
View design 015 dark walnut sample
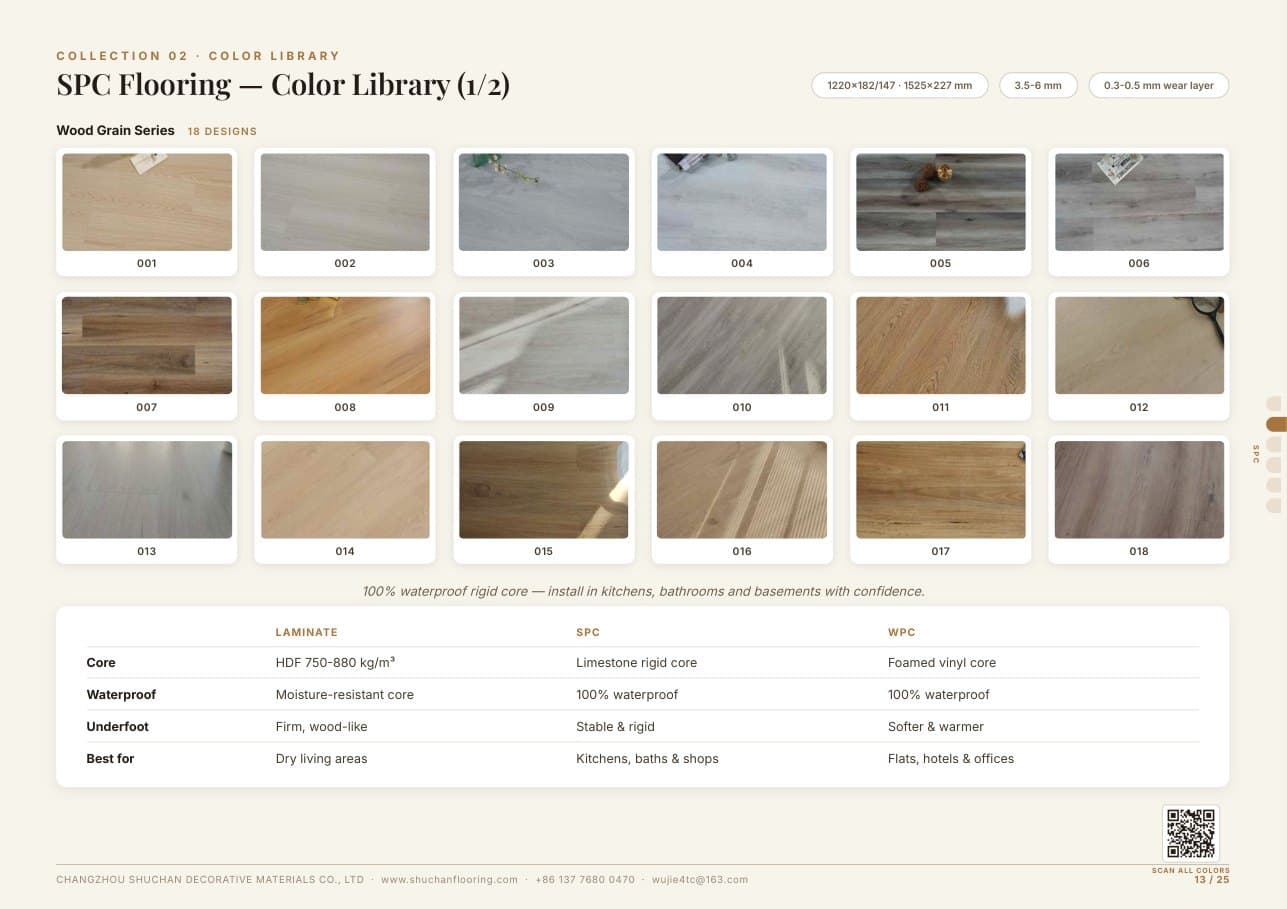point(544,490)
